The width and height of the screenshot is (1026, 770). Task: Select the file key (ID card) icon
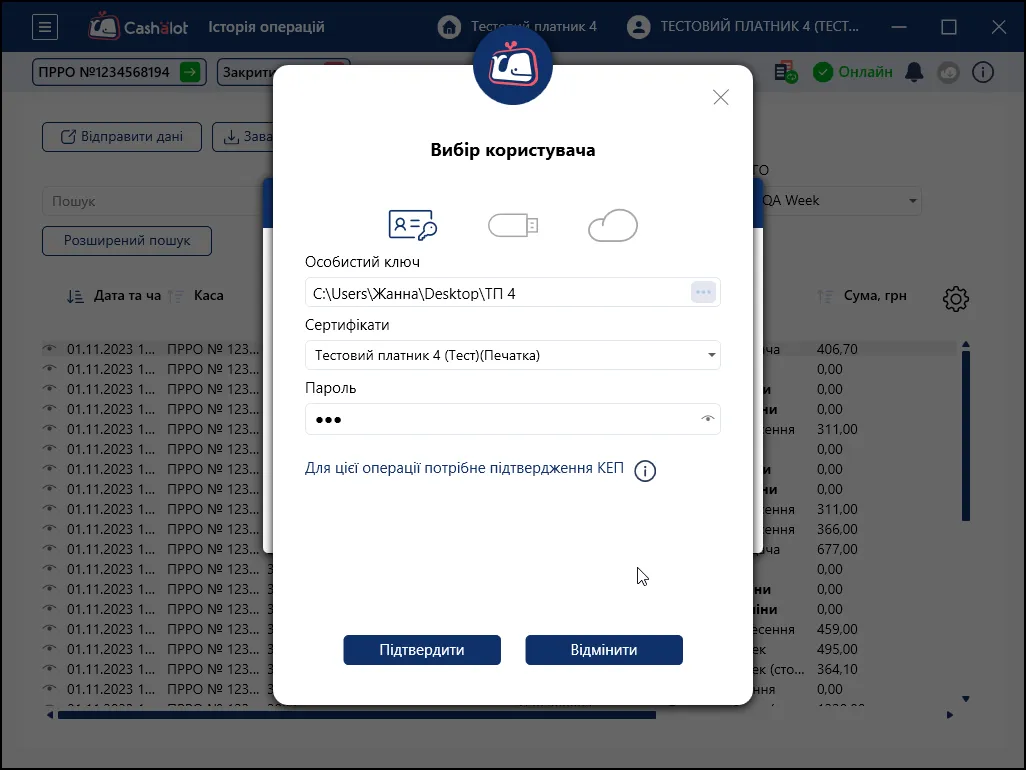(x=413, y=225)
